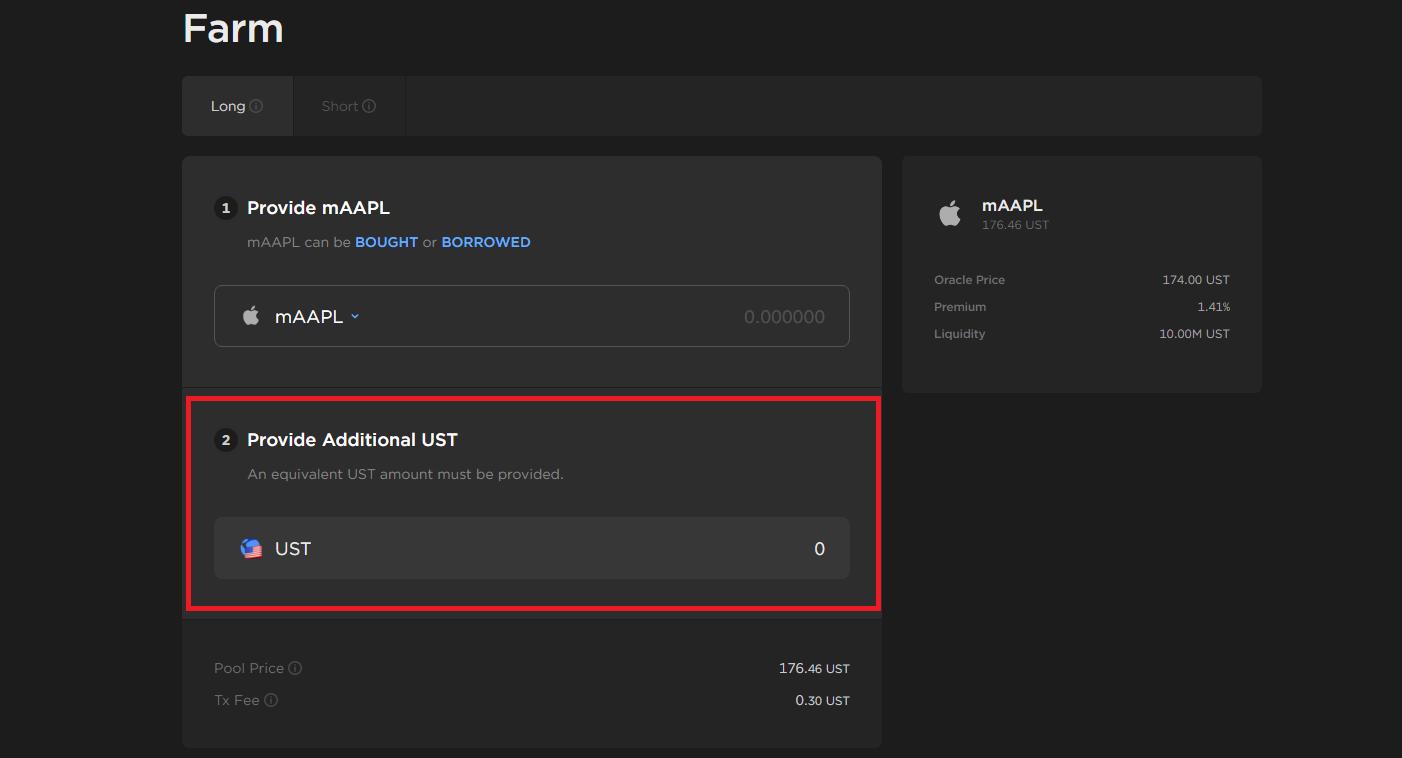
Task: Show the Pool Price info tooltip icon
Action: 295,668
